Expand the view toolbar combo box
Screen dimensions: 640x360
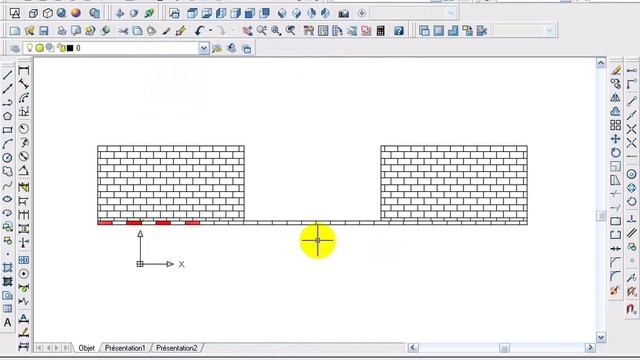[451, 13]
